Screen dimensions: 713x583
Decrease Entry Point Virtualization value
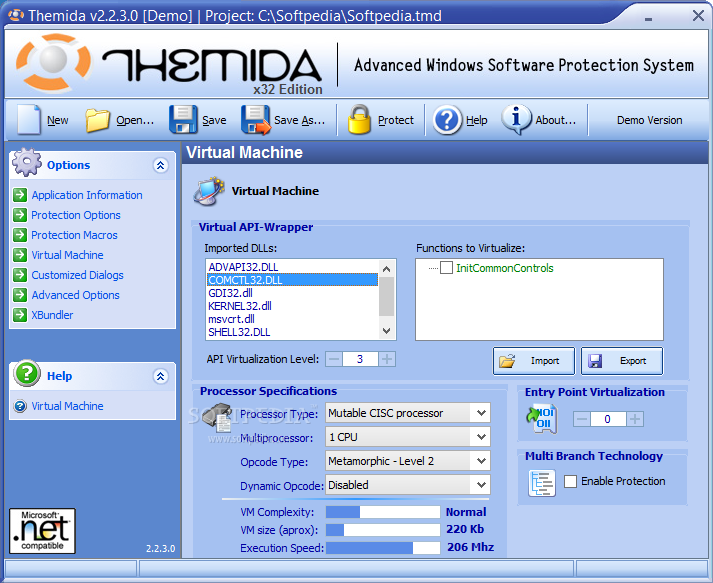582,419
